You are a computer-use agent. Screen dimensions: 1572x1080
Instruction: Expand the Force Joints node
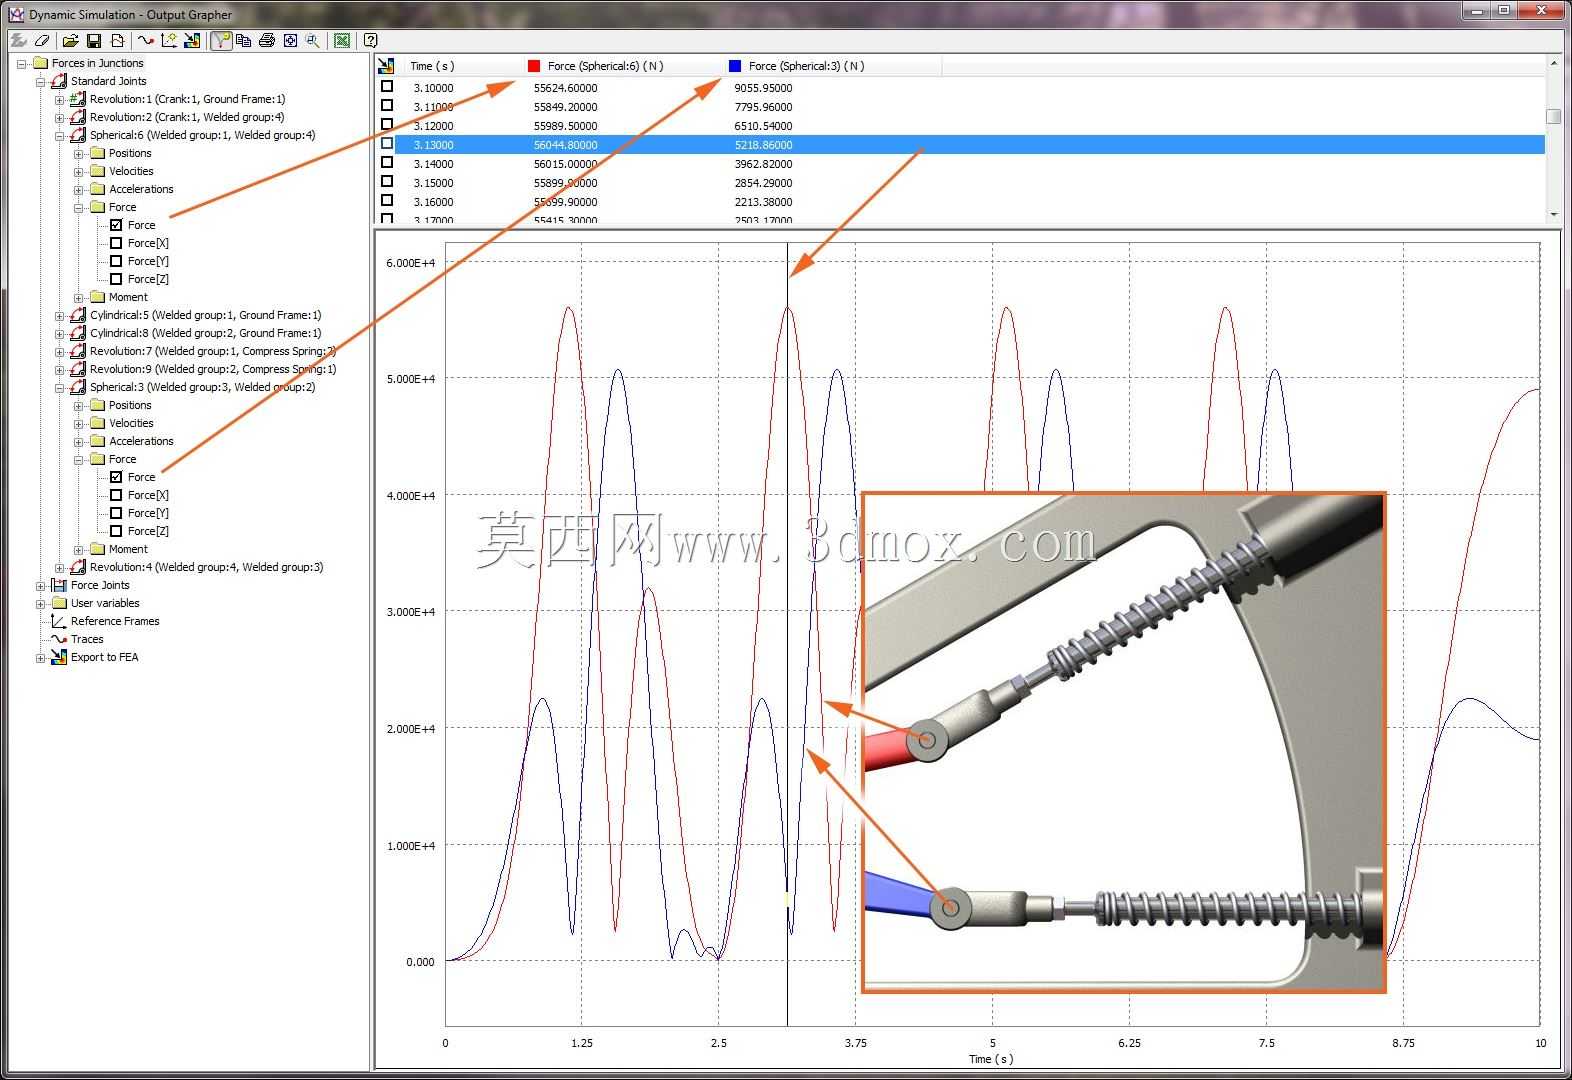pos(40,585)
